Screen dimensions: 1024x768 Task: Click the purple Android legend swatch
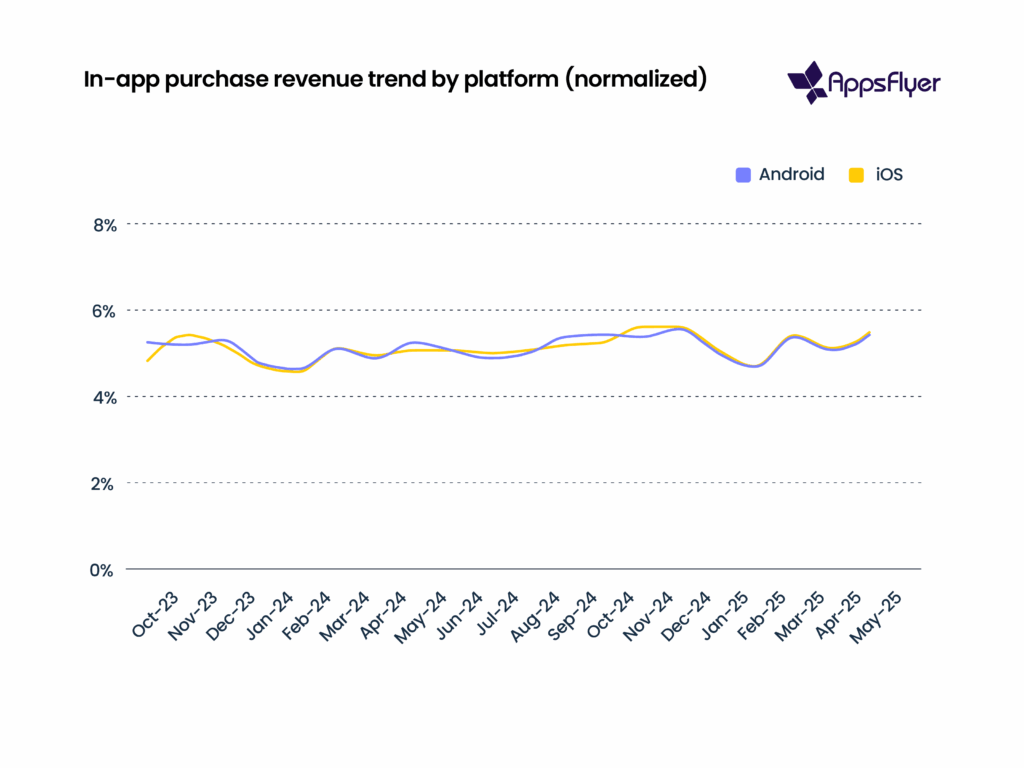[x=743, y=174]
